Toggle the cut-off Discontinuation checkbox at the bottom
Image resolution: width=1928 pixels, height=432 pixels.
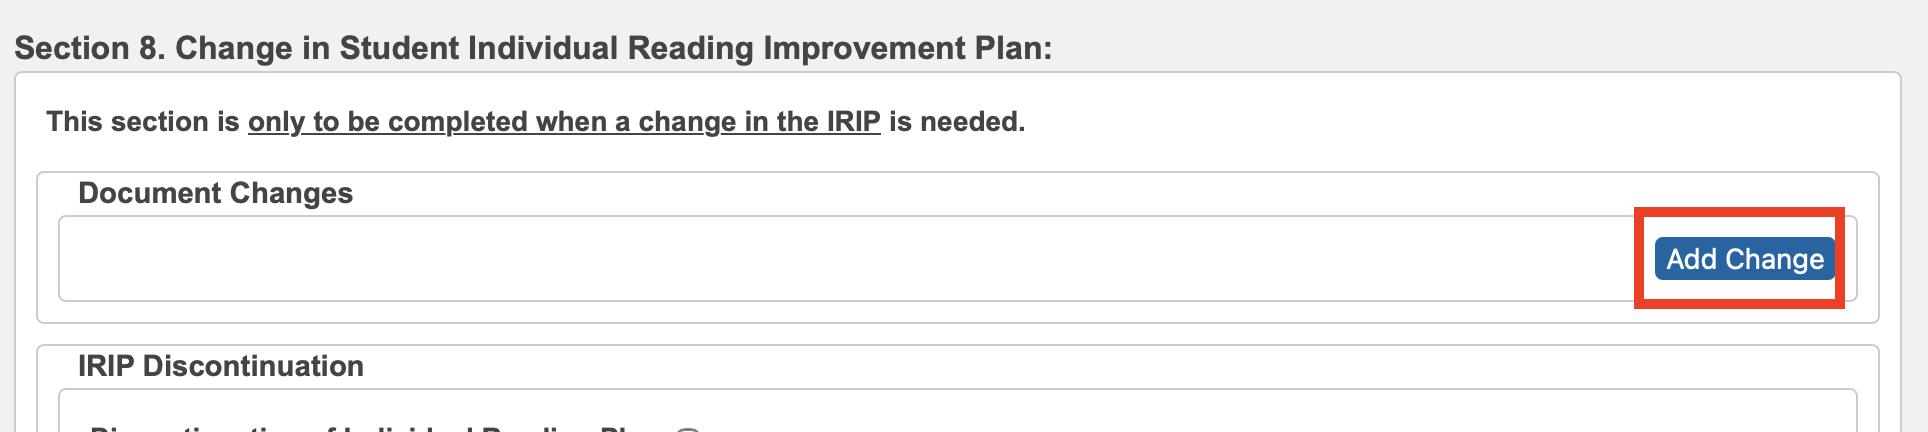click(687, 430)
